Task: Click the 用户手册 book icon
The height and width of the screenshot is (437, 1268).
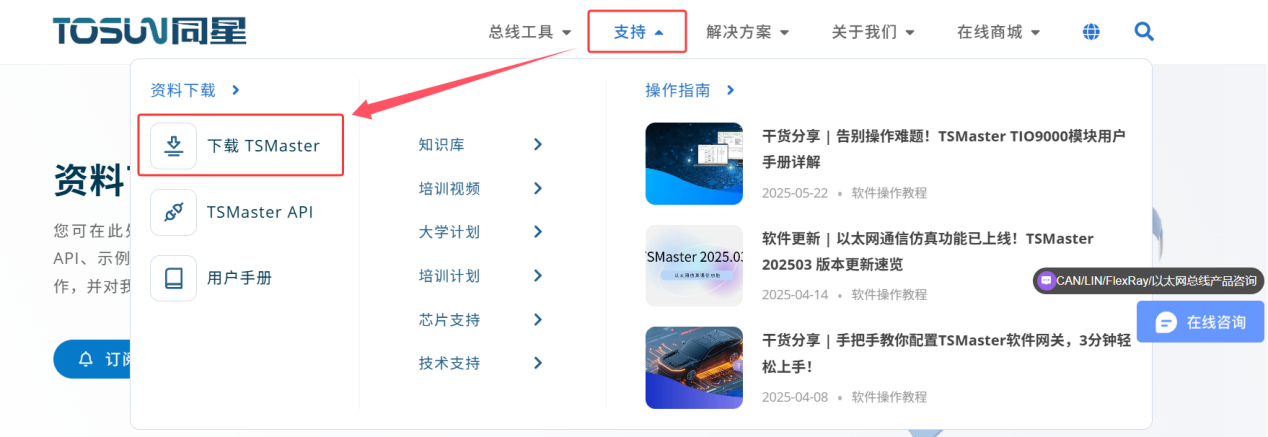Action: point(174,278)
